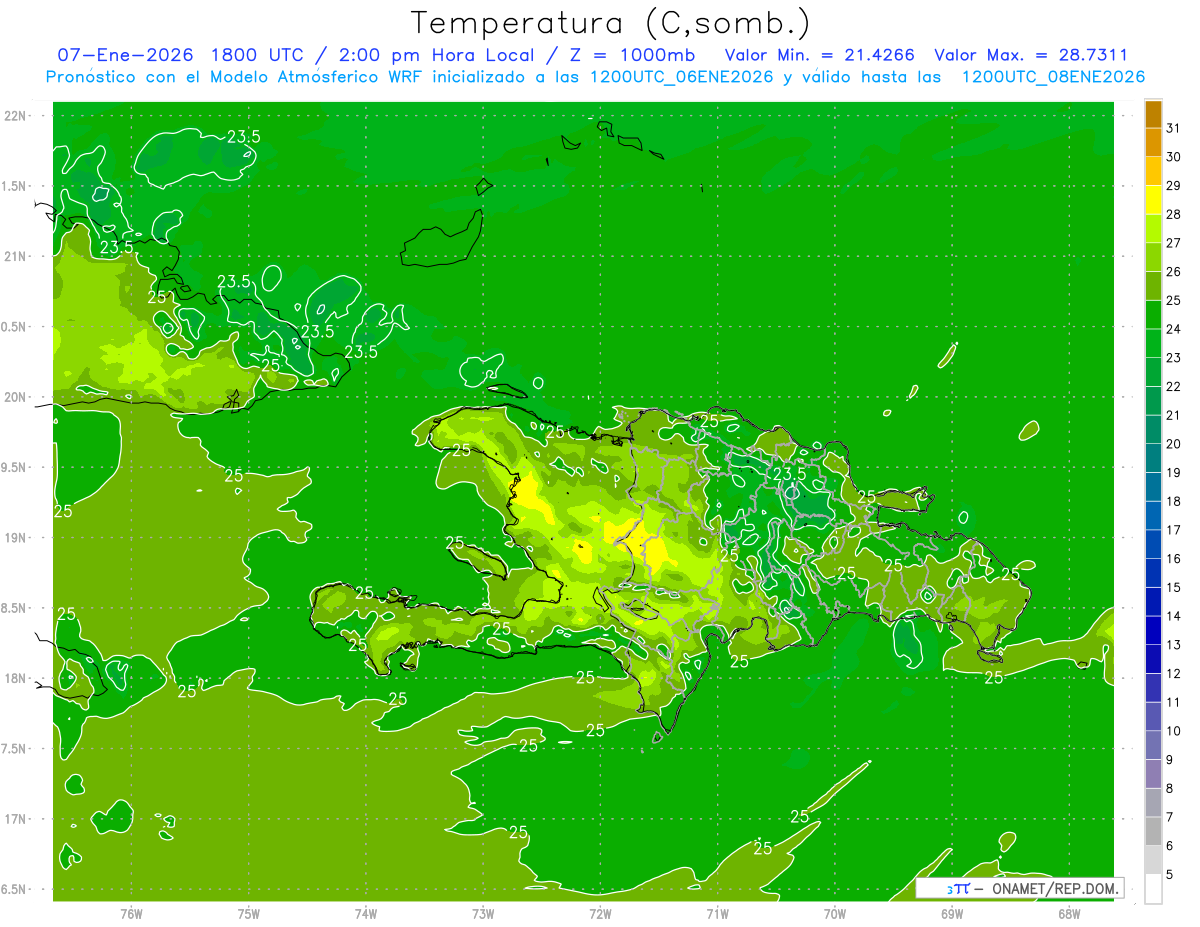Viewport: 1200px width, 927px height.
Task: Click the orange legend swatch between 29 and 30
Action: (1153, 171)
